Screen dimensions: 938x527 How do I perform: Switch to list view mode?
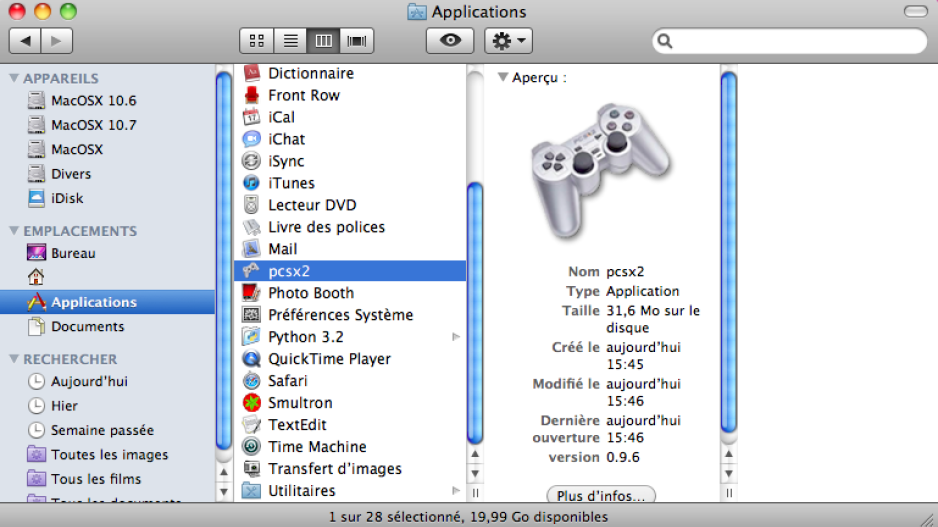coord(290,41)
